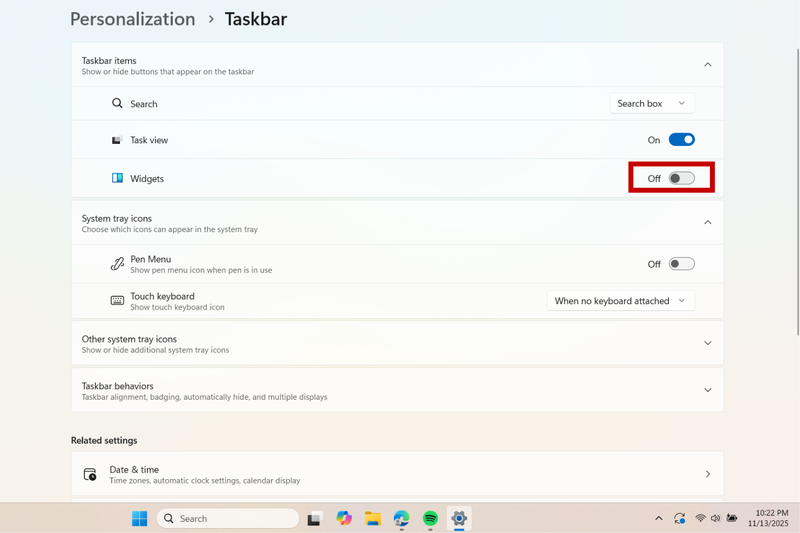Open the Search box dropdown
This screenshot has height=533, width=800.
coord(652,104)
